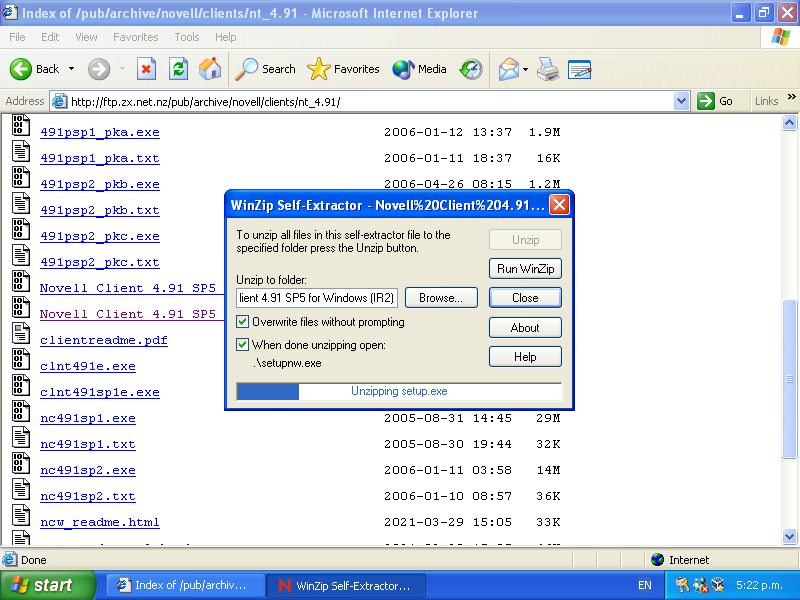Expand the Links toolbar chevron
The height and width of the screenshot is (600, 800).
coord(791,96)
